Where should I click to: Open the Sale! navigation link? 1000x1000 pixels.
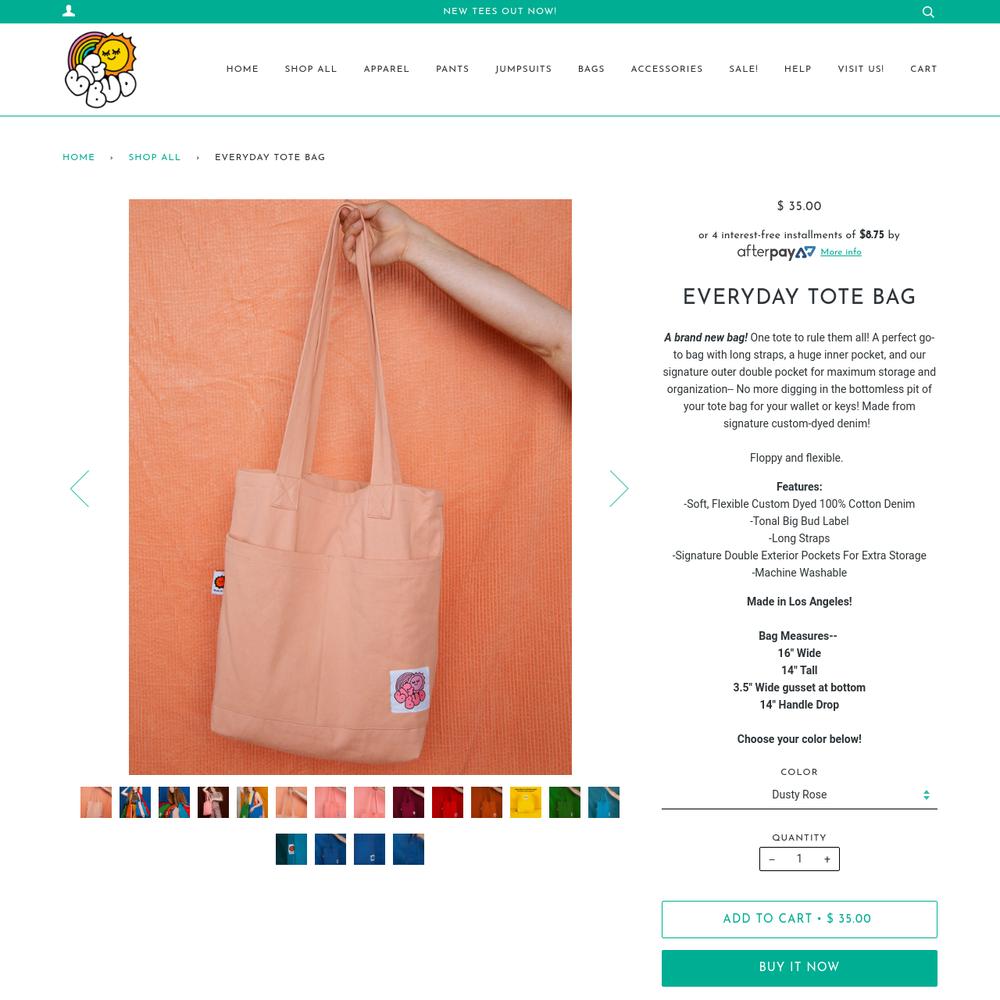tap(744, 69)
